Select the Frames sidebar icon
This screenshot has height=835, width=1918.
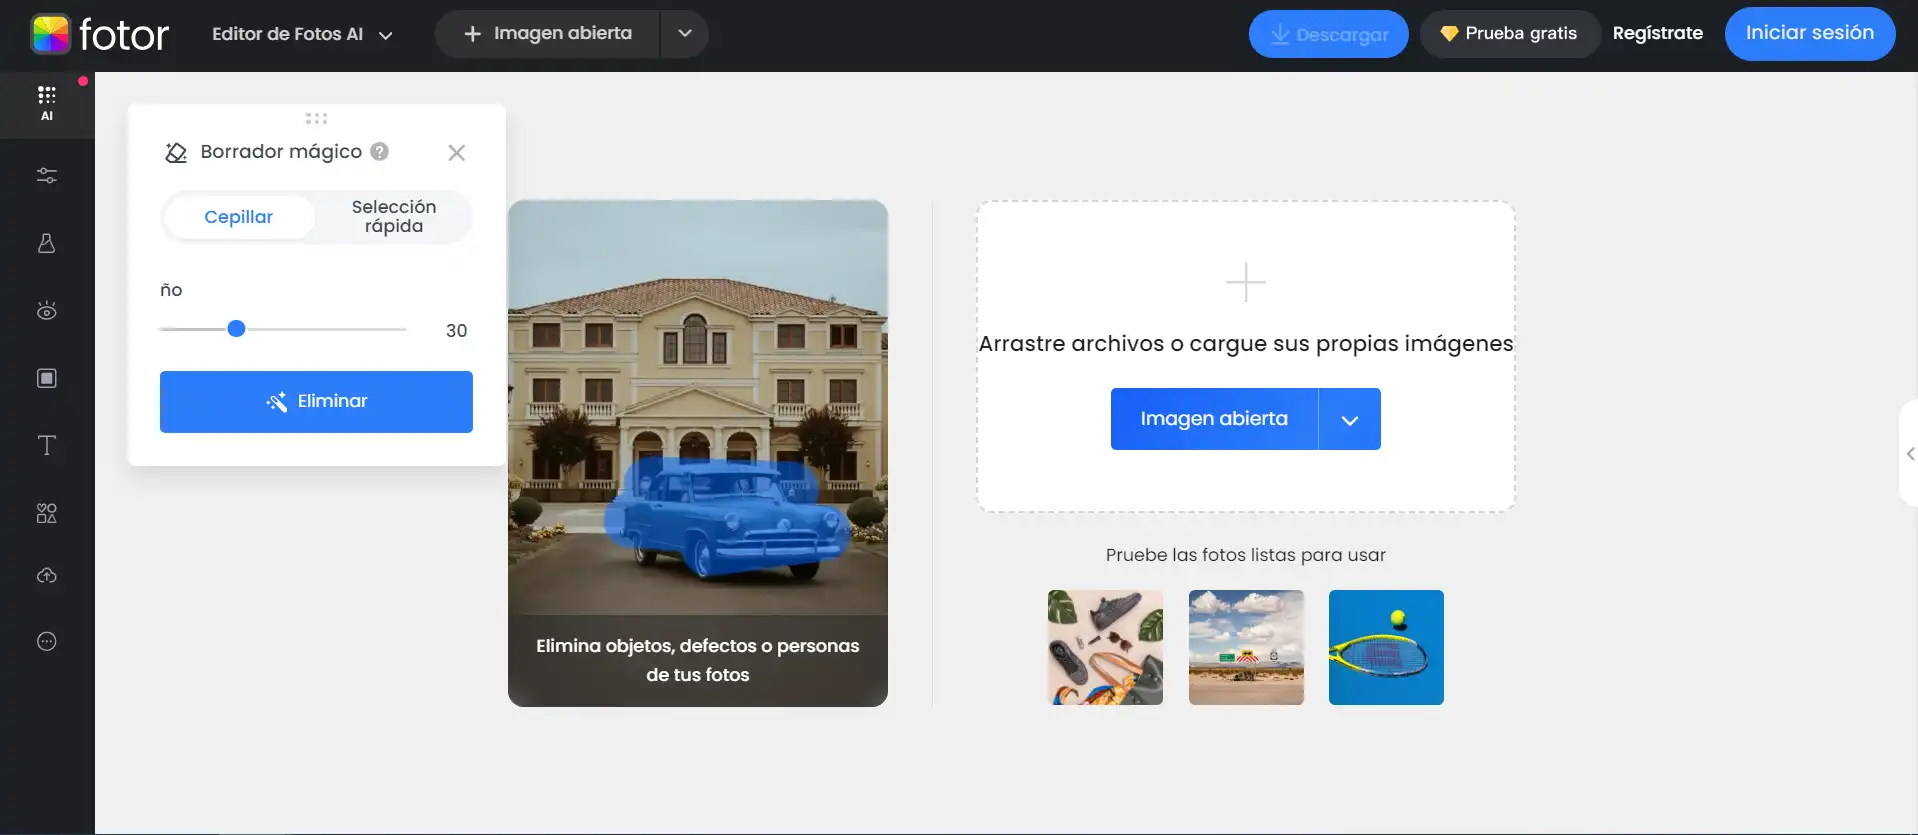47,378
